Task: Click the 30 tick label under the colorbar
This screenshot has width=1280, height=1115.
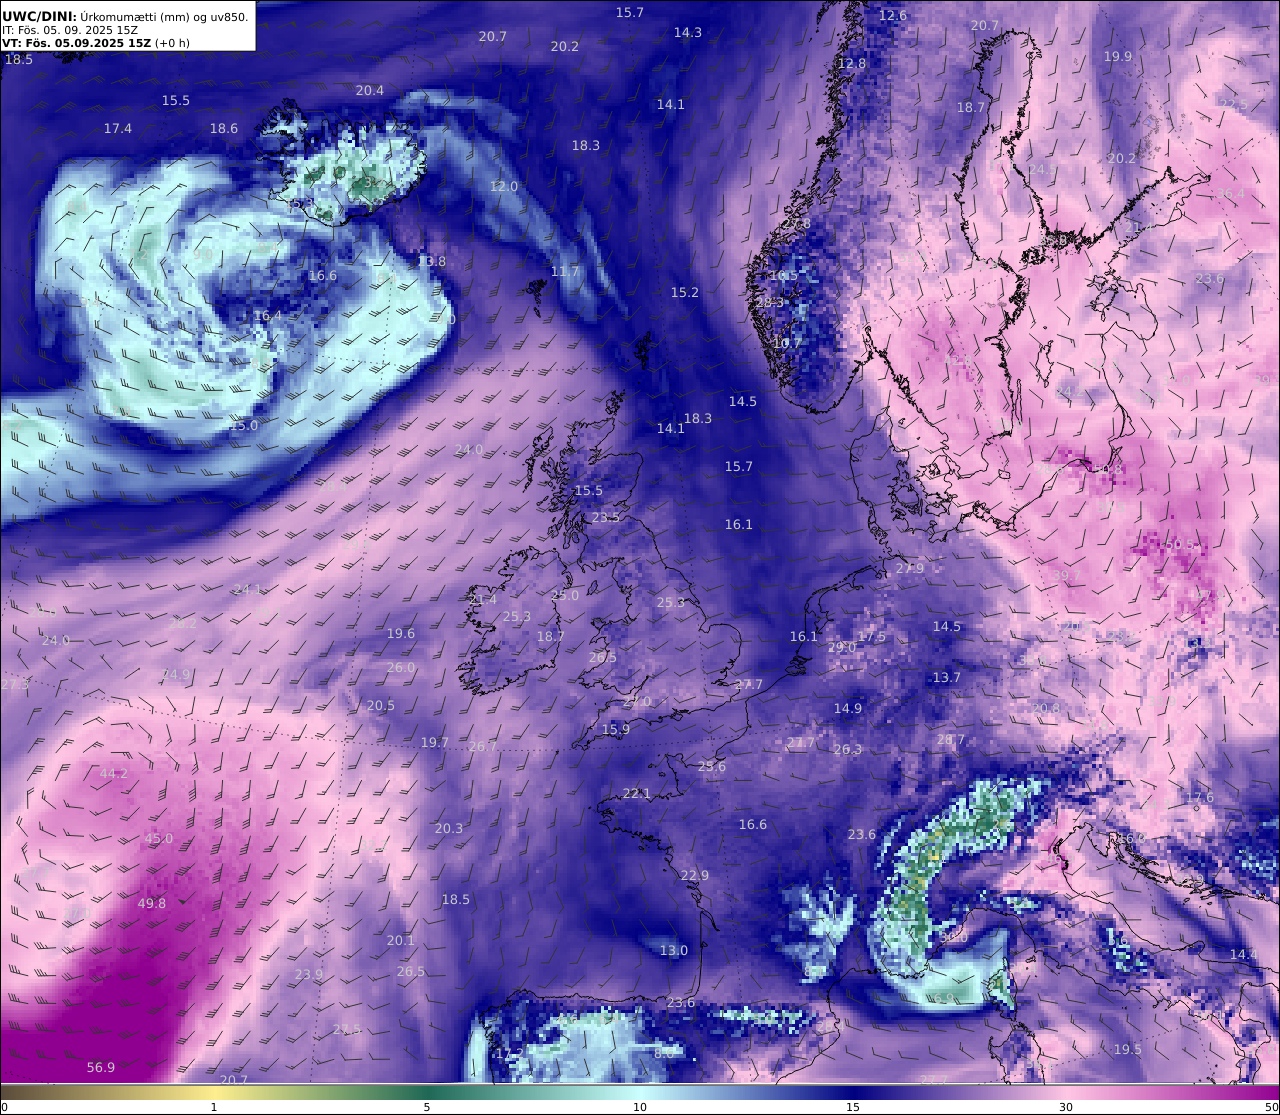Action: point(1066,1107)
